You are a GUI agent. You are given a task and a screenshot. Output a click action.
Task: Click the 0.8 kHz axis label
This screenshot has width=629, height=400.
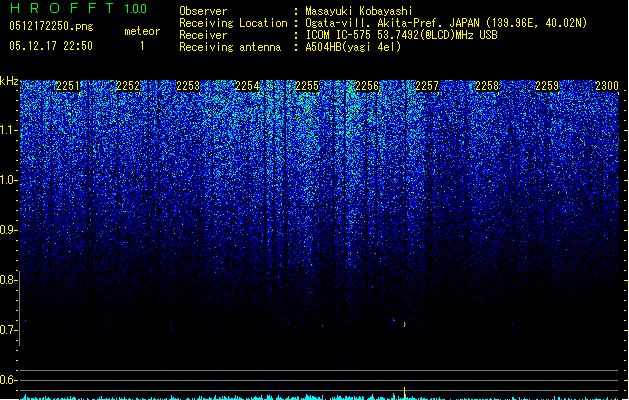(8, 280)
